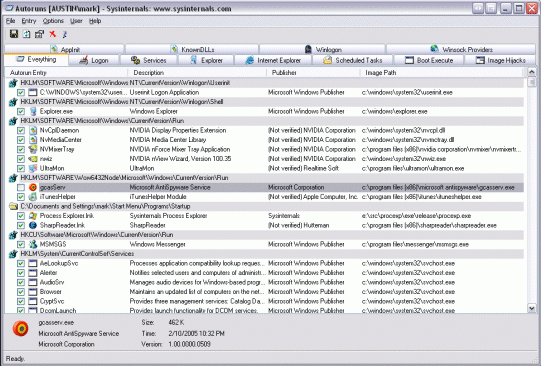Switch to the KnownDLLs tab

click(x=192, y=49)
